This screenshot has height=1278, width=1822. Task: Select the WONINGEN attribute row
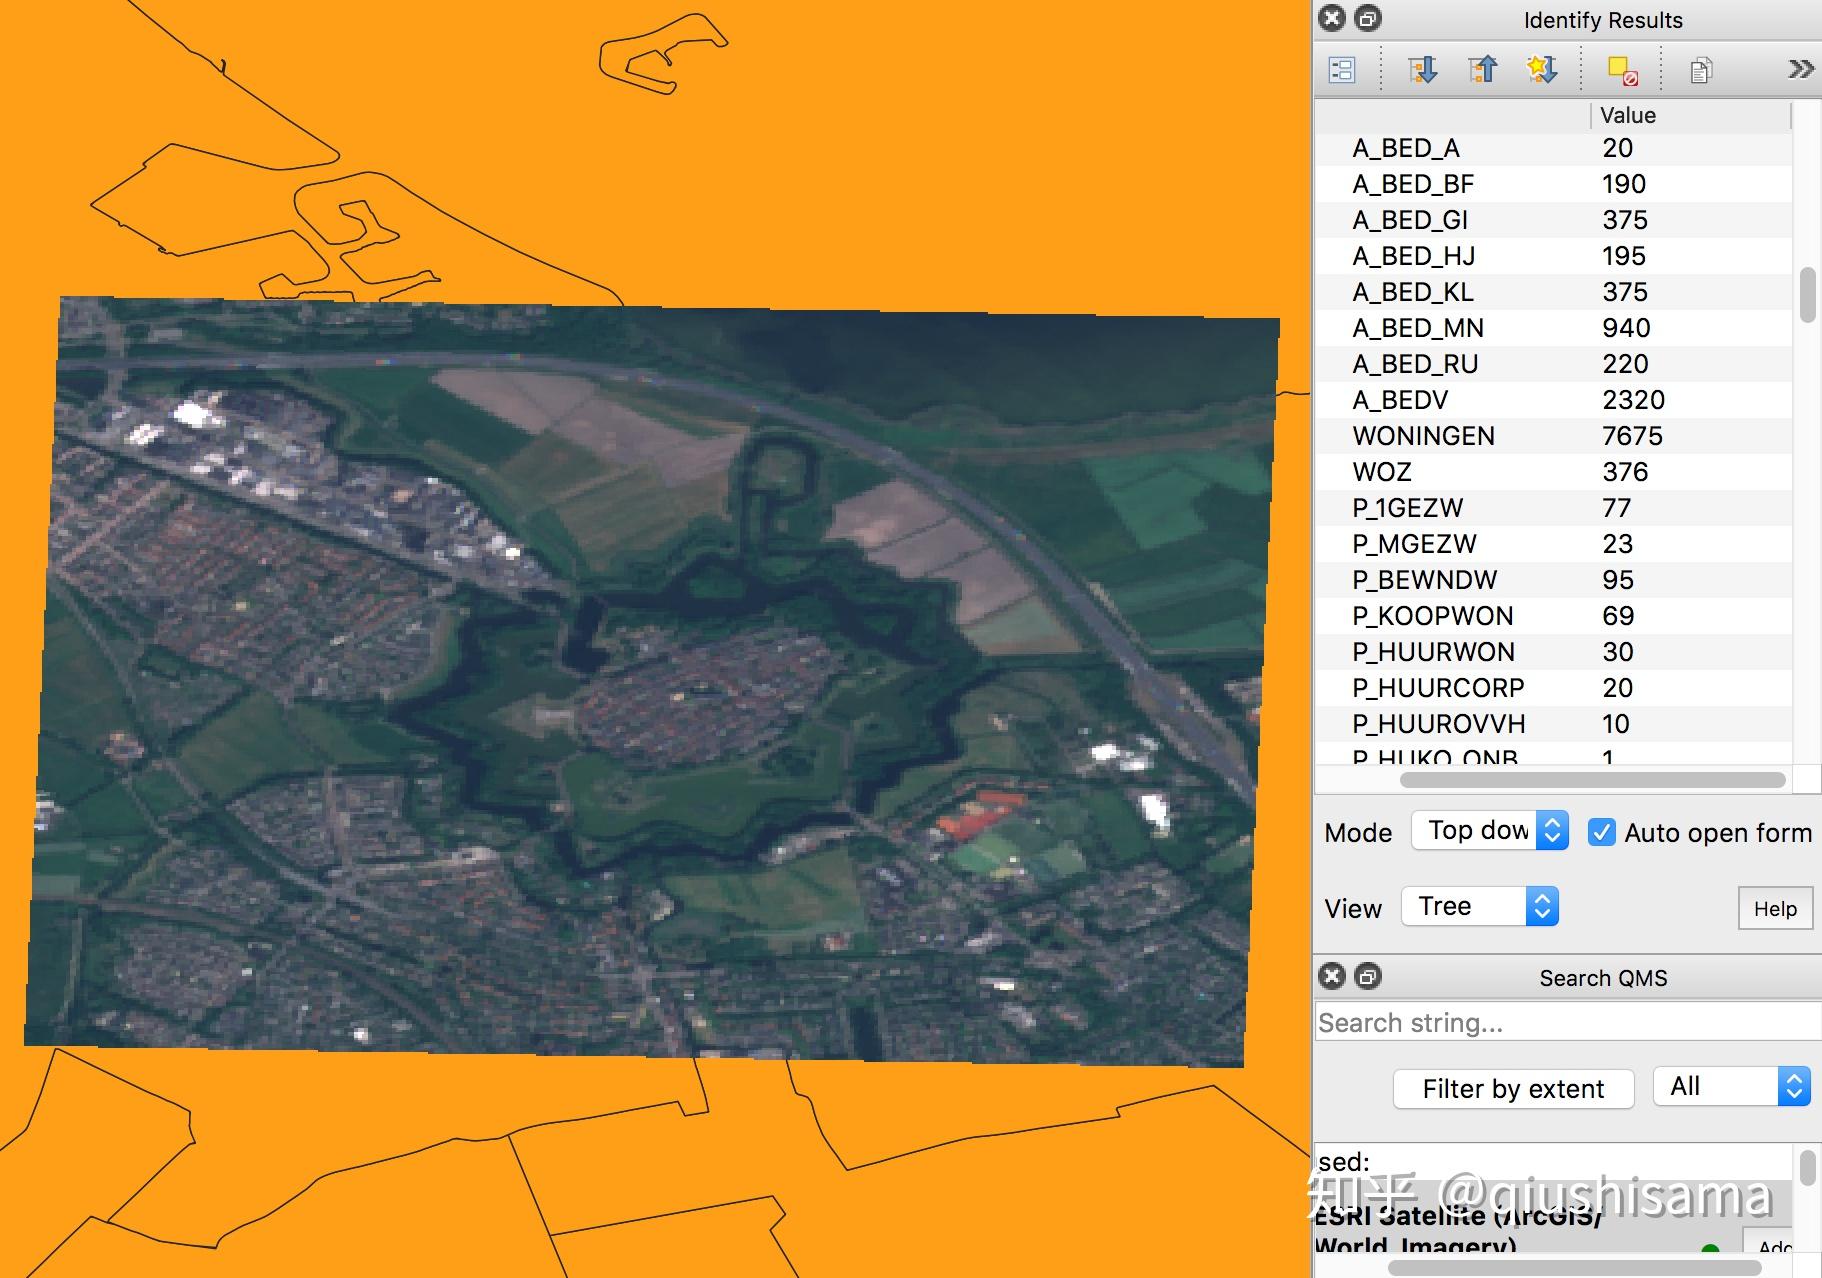[x=1553, y=436]
